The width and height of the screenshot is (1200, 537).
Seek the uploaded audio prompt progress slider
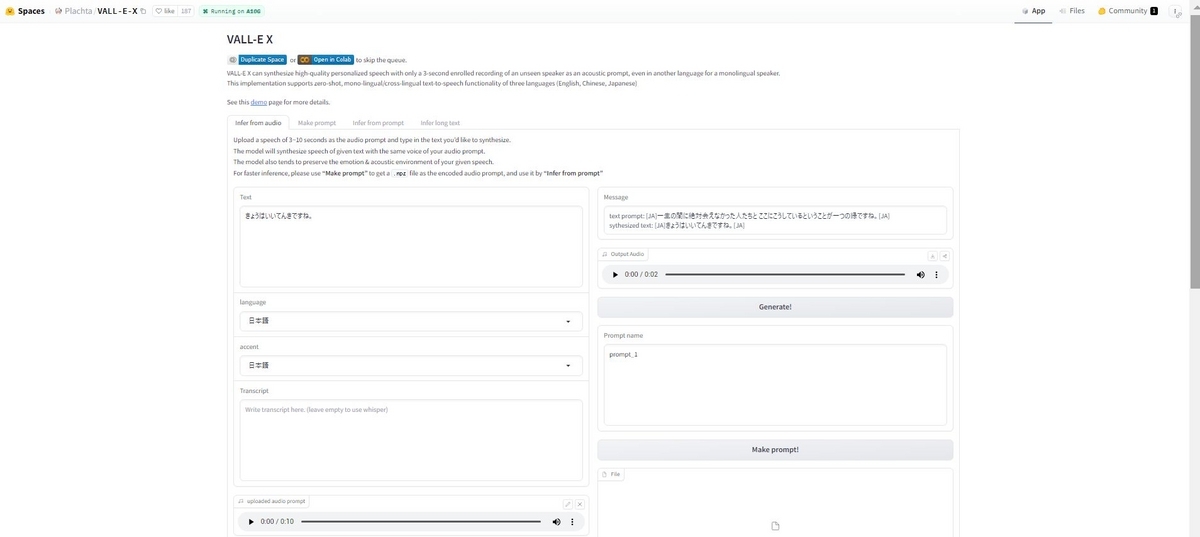pos(421,521)
